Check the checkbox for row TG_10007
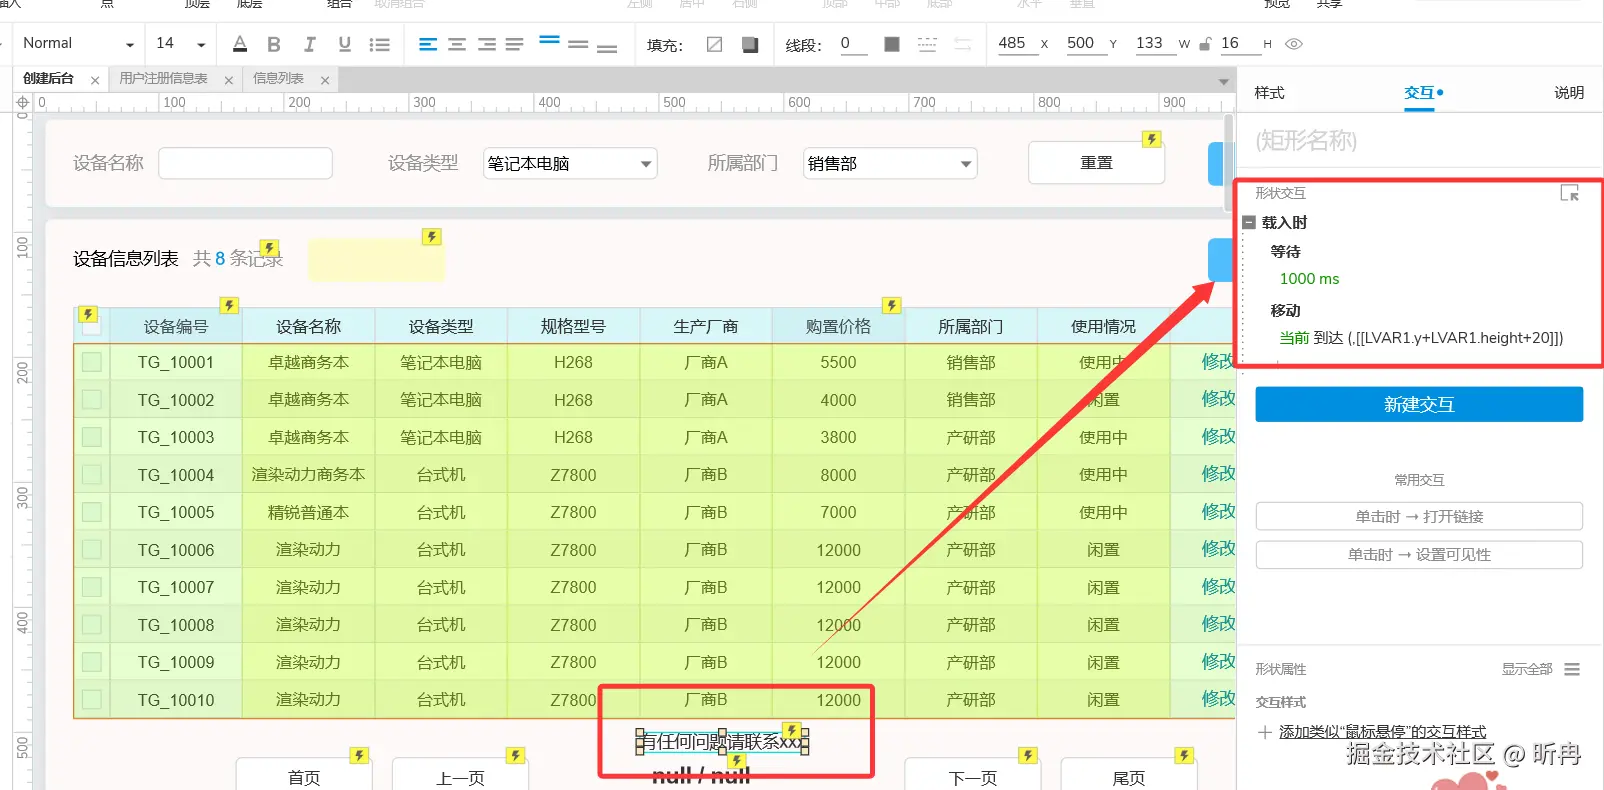1604x790 pixels. (x=91, y=587)
